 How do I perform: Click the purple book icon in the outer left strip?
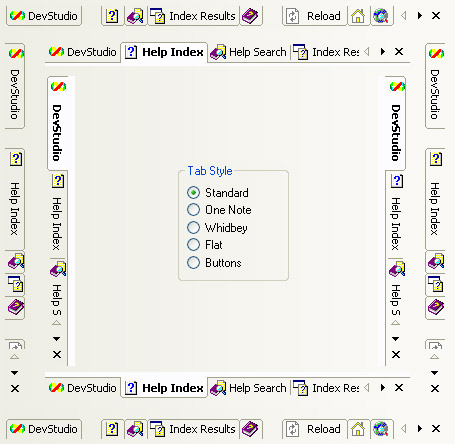pos(15,307)
